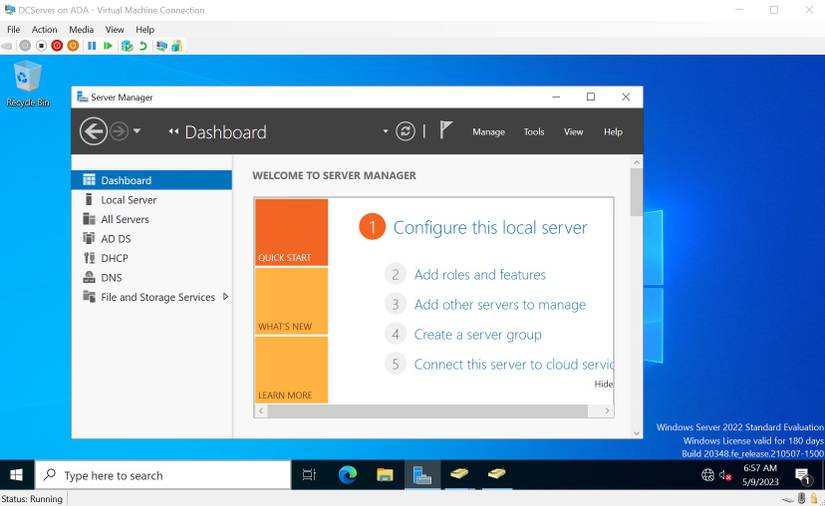Click the second yellow book taskbar icon

point(496,474)
